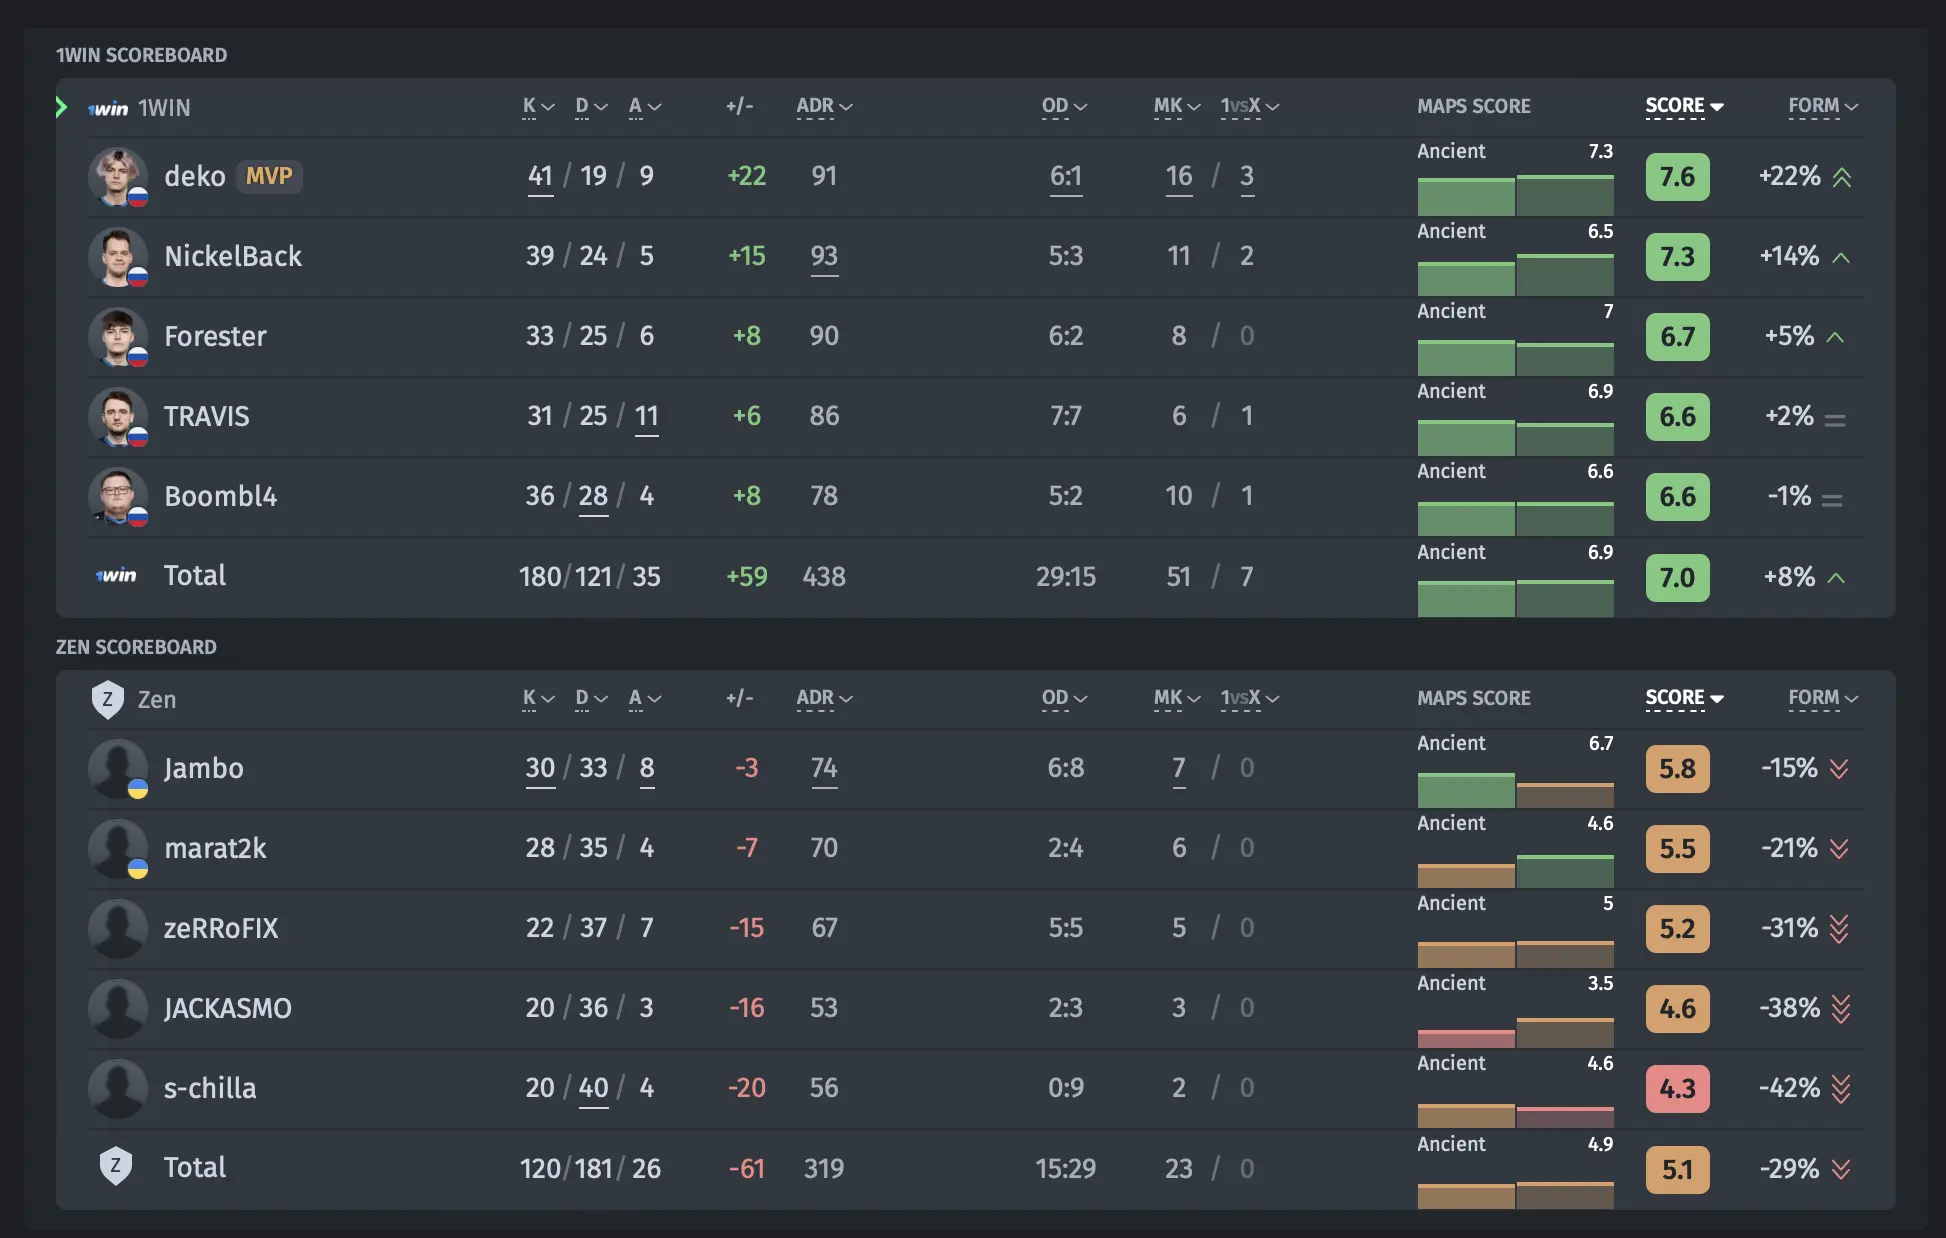The image size is (1946, 1238).
Task: Sort 1WIN table by 1vsX
Action: click(x=1250, y=106)
